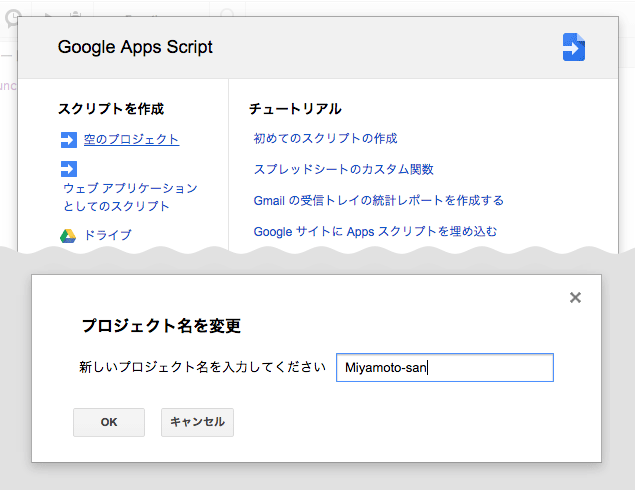This screenshot has width=635, height=490.
Task: Click the Google Drive triangle icon
Action: 68,236
